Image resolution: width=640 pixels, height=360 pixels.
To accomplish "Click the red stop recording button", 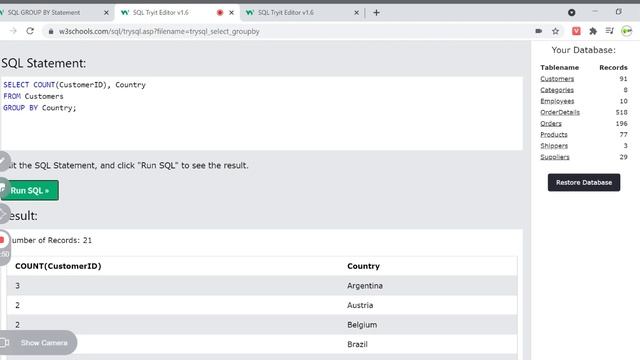I will click(x=2, y=240).
